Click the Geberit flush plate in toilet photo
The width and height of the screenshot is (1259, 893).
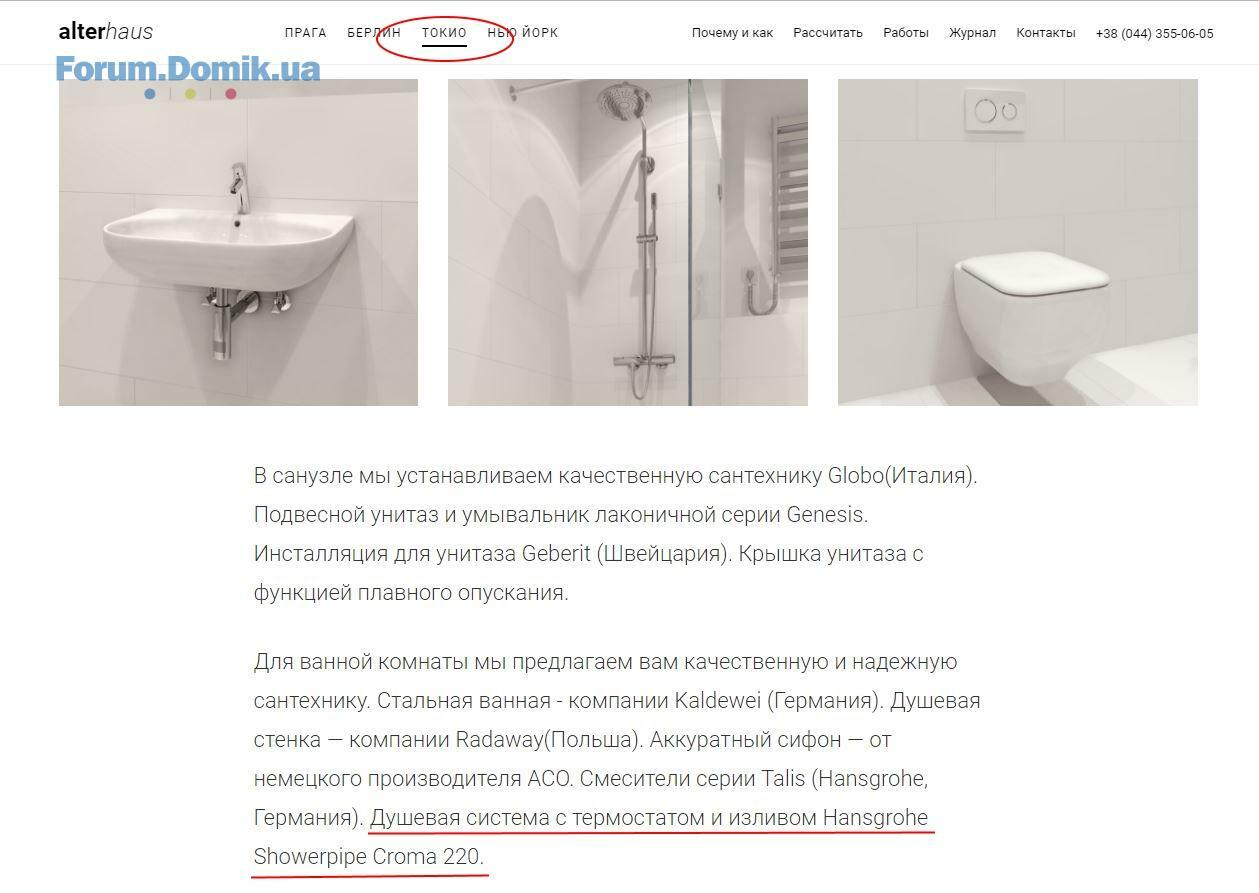(996, 111)
